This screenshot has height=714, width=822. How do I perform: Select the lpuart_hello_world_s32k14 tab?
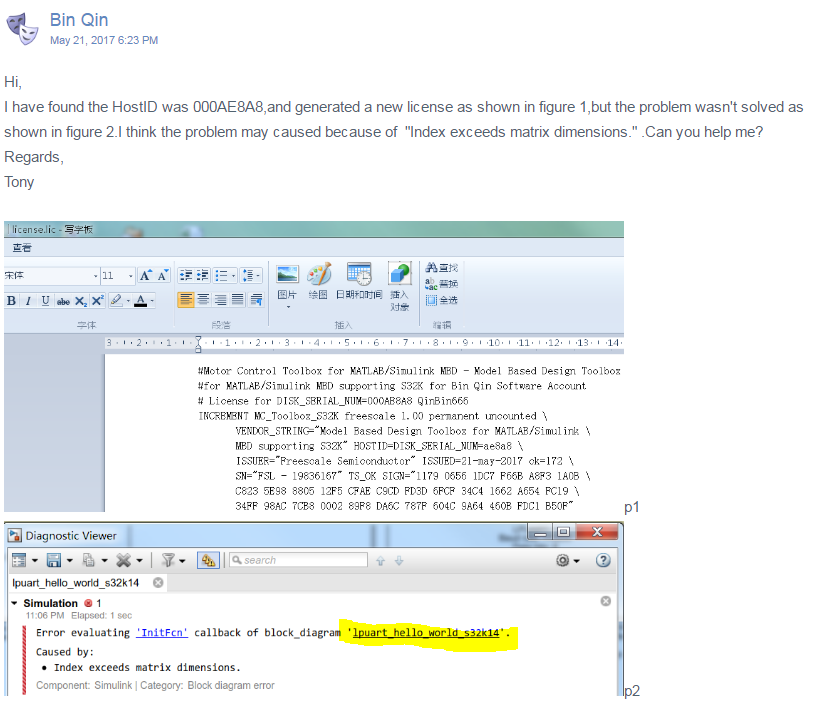point(76,582)
